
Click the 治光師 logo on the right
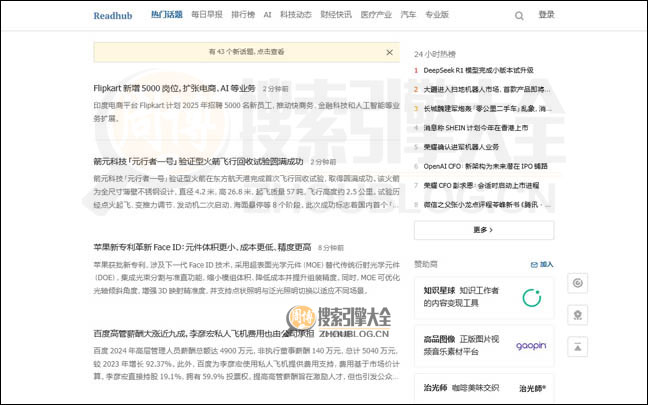[532, 388]
